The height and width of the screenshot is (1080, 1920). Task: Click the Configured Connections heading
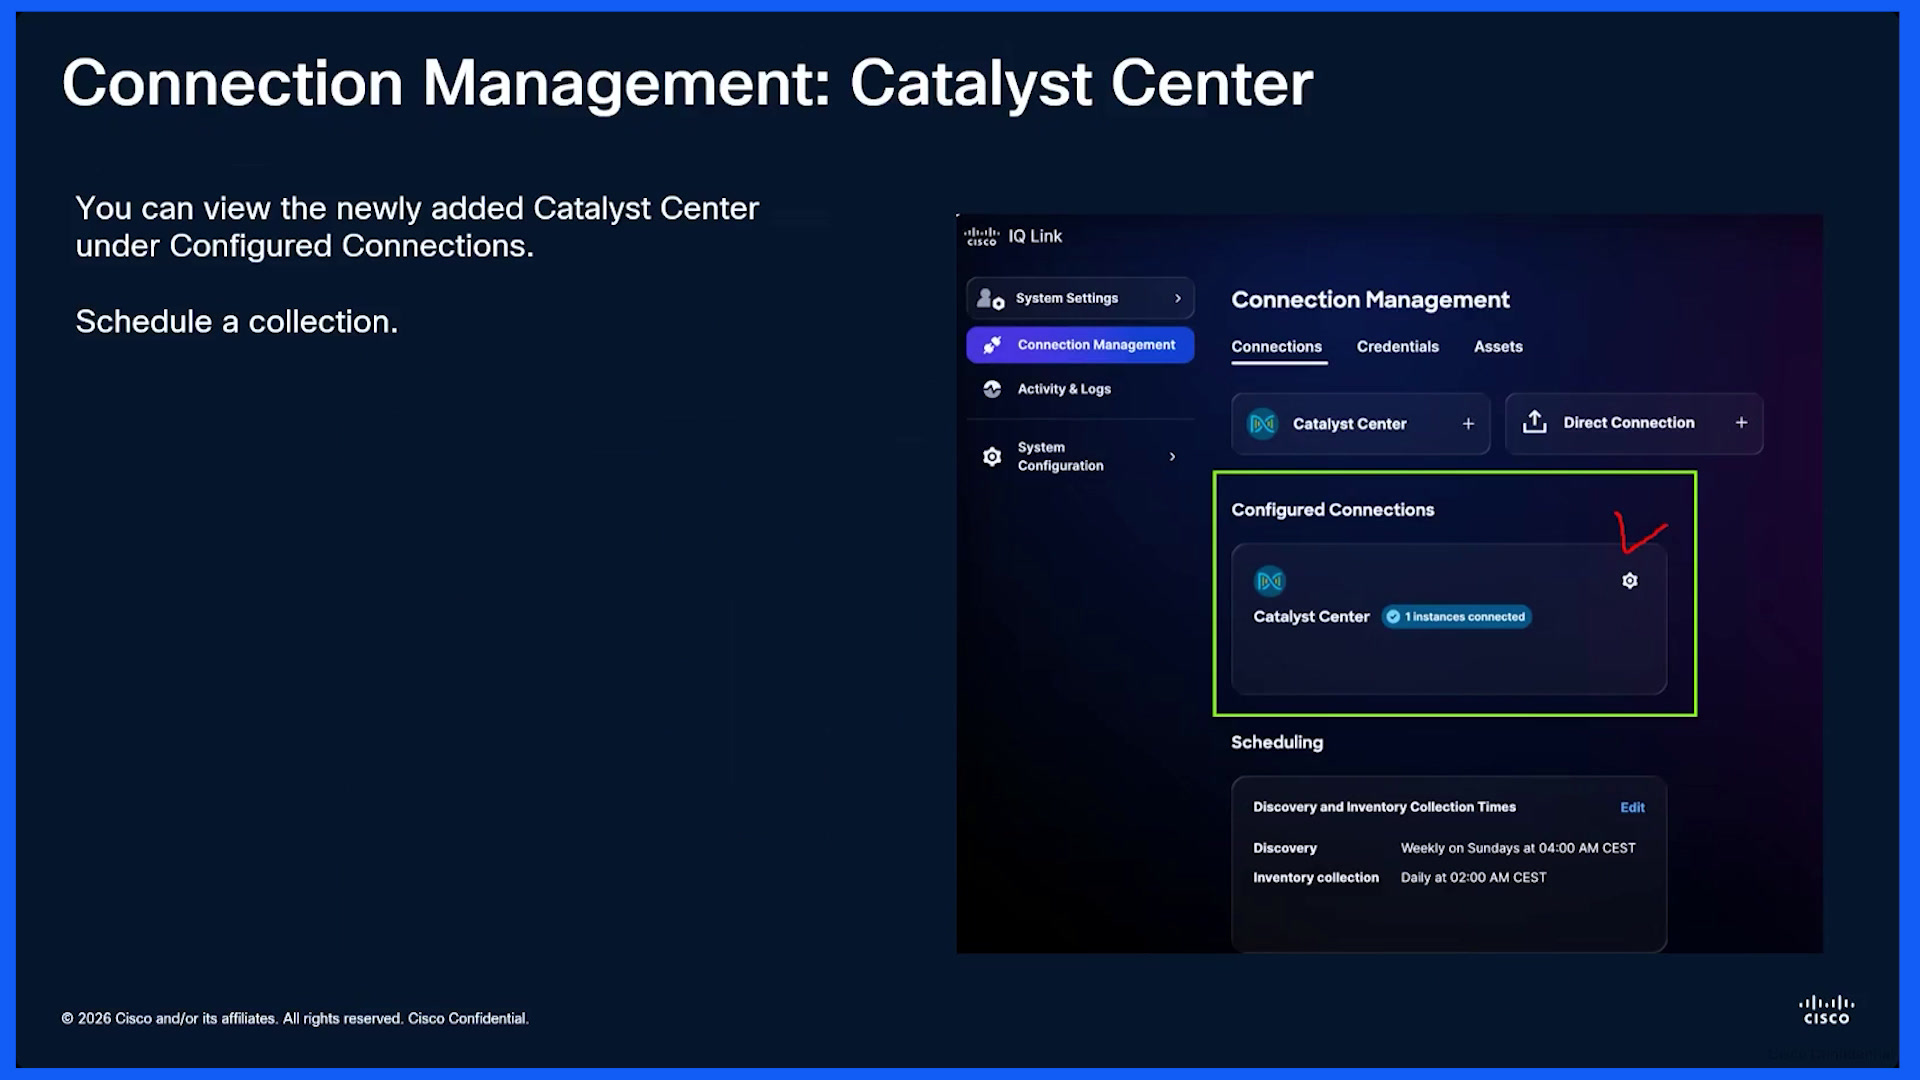(1332, 510)
